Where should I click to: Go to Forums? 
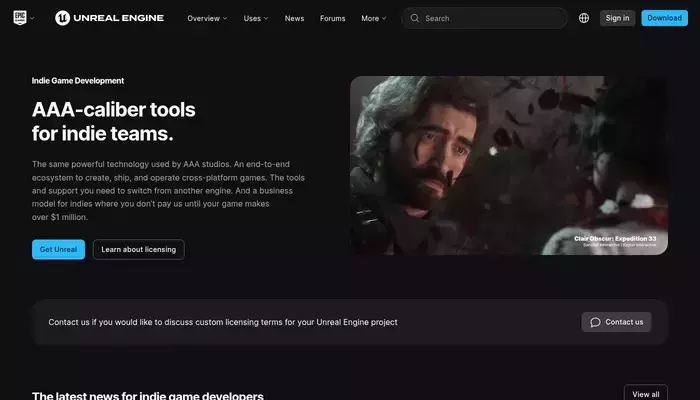point(333,18)
